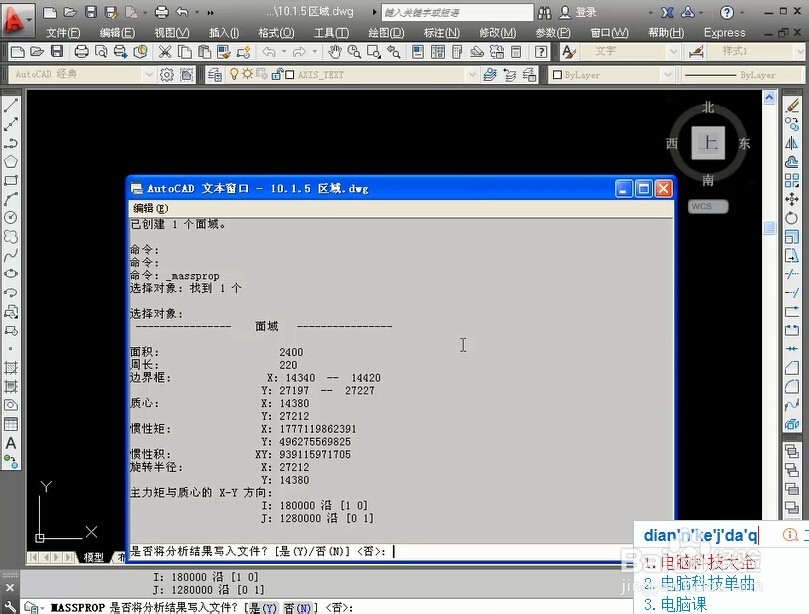Select the Chamfer modify tool
This screenshot has width=809, height=614.
[x=792, y=367]
